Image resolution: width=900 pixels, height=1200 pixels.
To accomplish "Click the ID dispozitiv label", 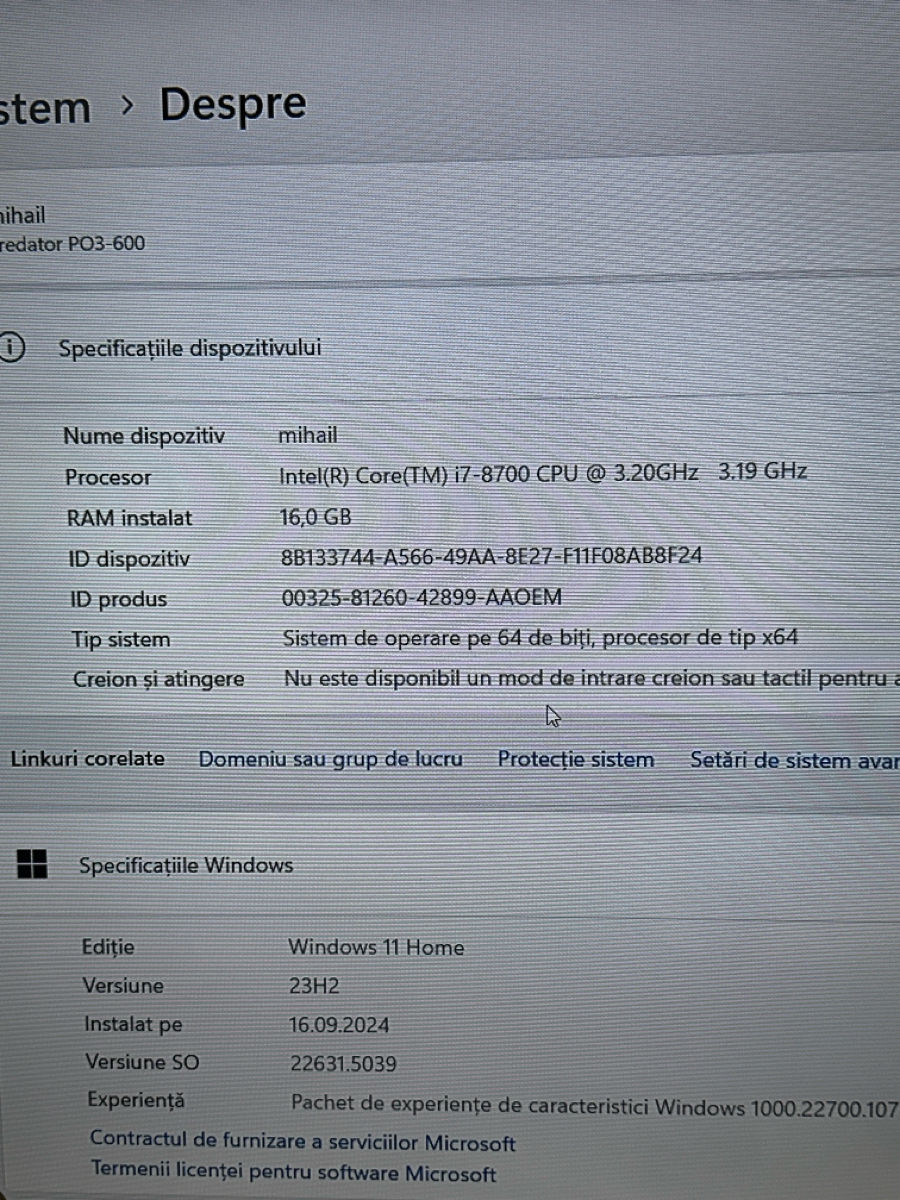I will point(129,559).
